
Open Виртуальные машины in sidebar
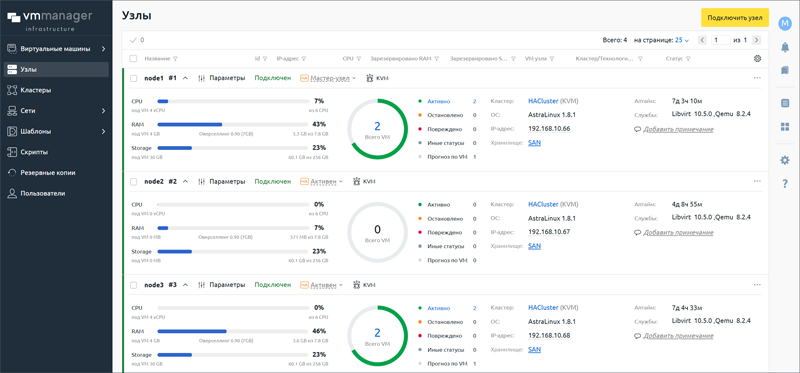56,49
